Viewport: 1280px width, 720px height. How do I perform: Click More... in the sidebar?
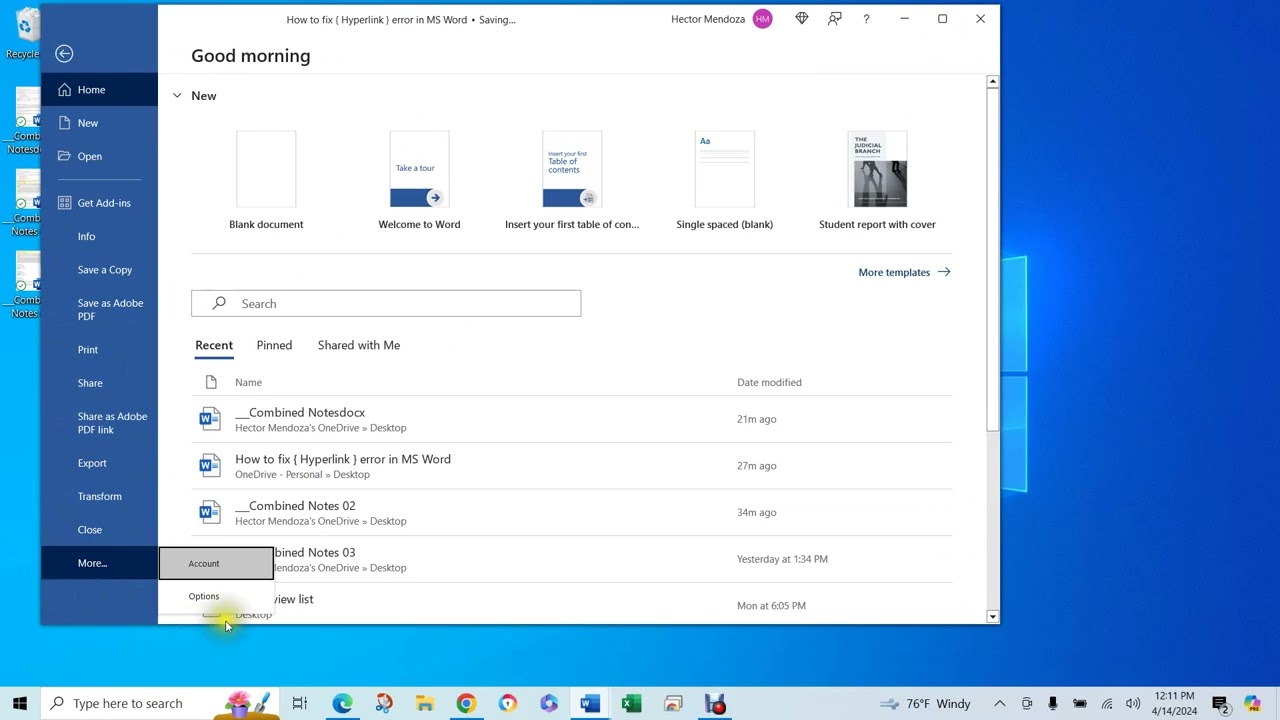(x=99, y=563)
